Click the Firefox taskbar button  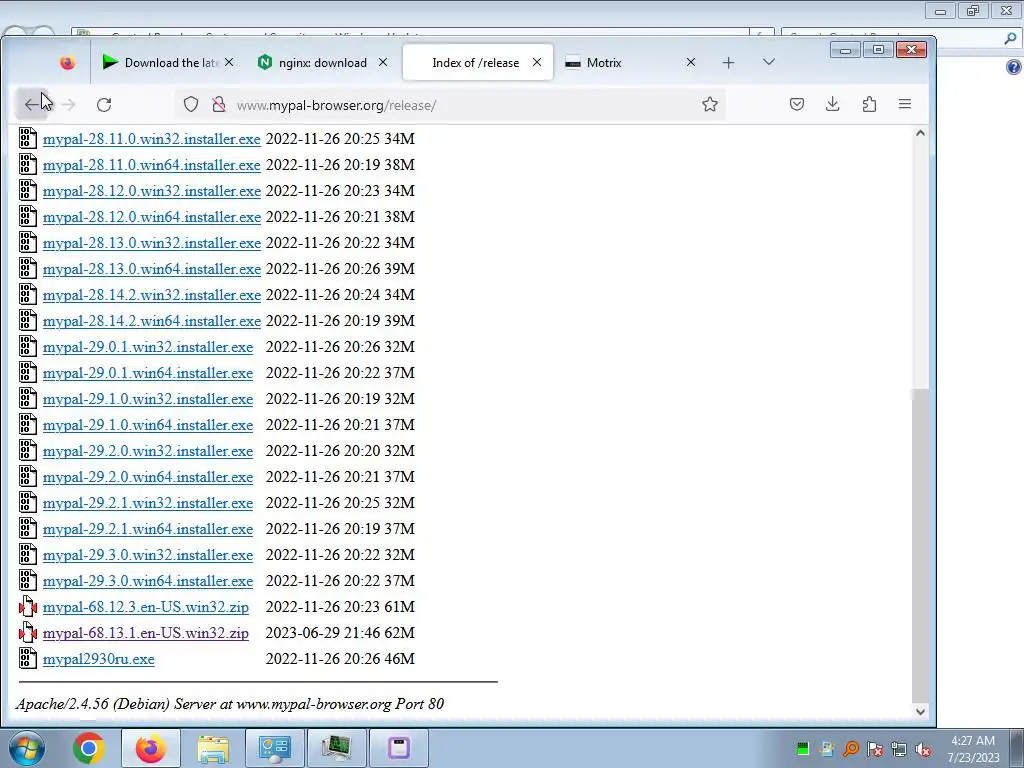pyautogui.click(x=150, y=748)
